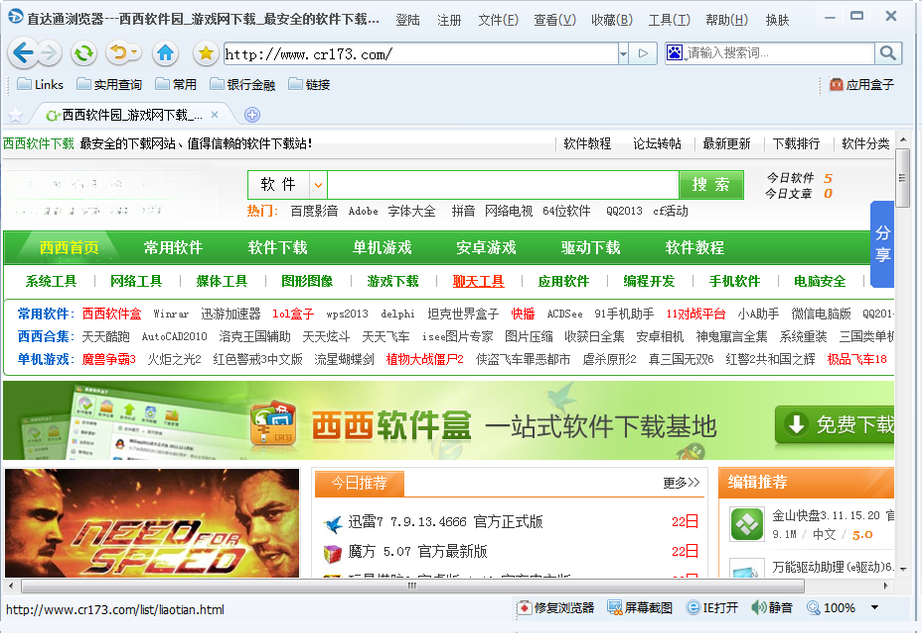Go to home page via house icon
The width and height of the screenshot is (922, 633).
point(165,53)
